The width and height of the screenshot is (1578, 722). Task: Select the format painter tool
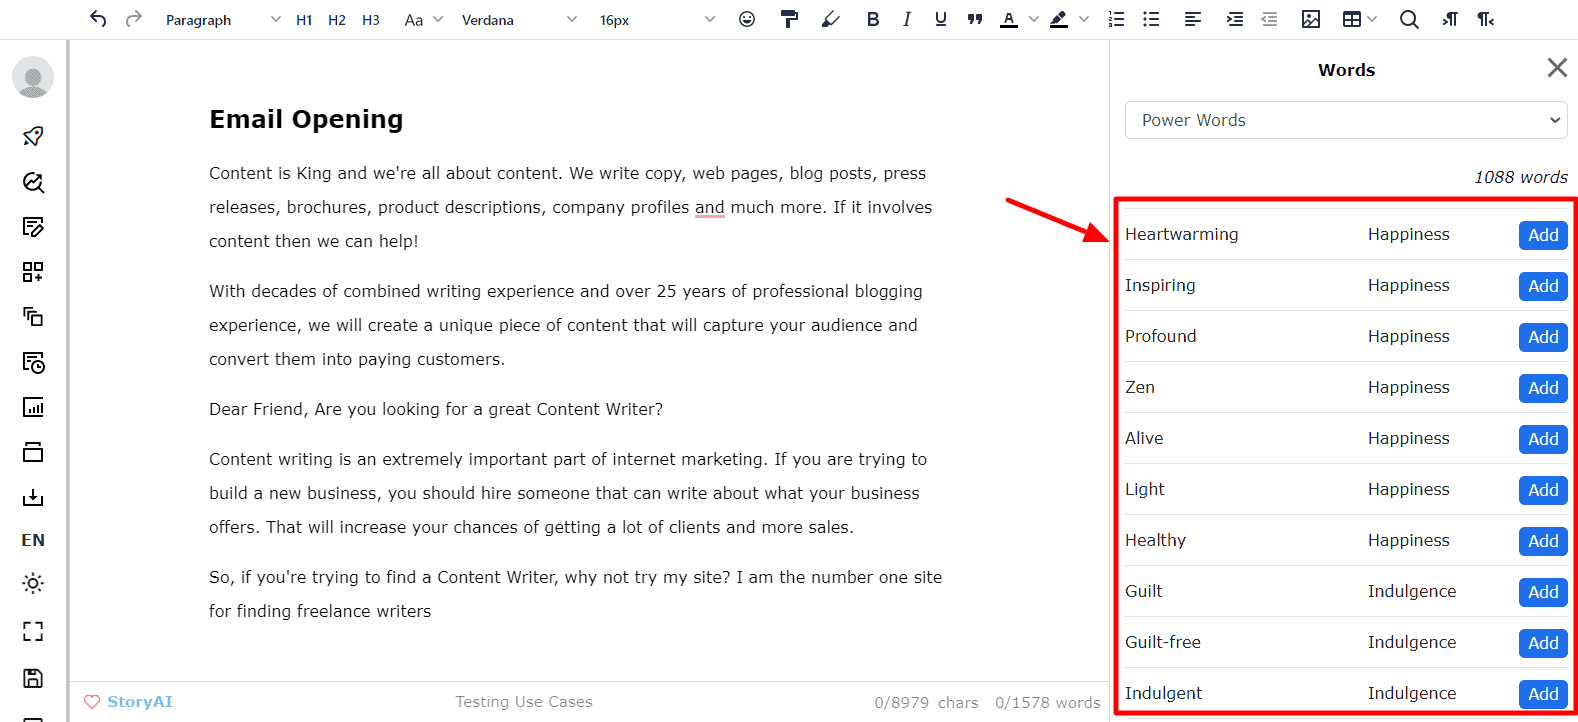(x=789, y=19)
